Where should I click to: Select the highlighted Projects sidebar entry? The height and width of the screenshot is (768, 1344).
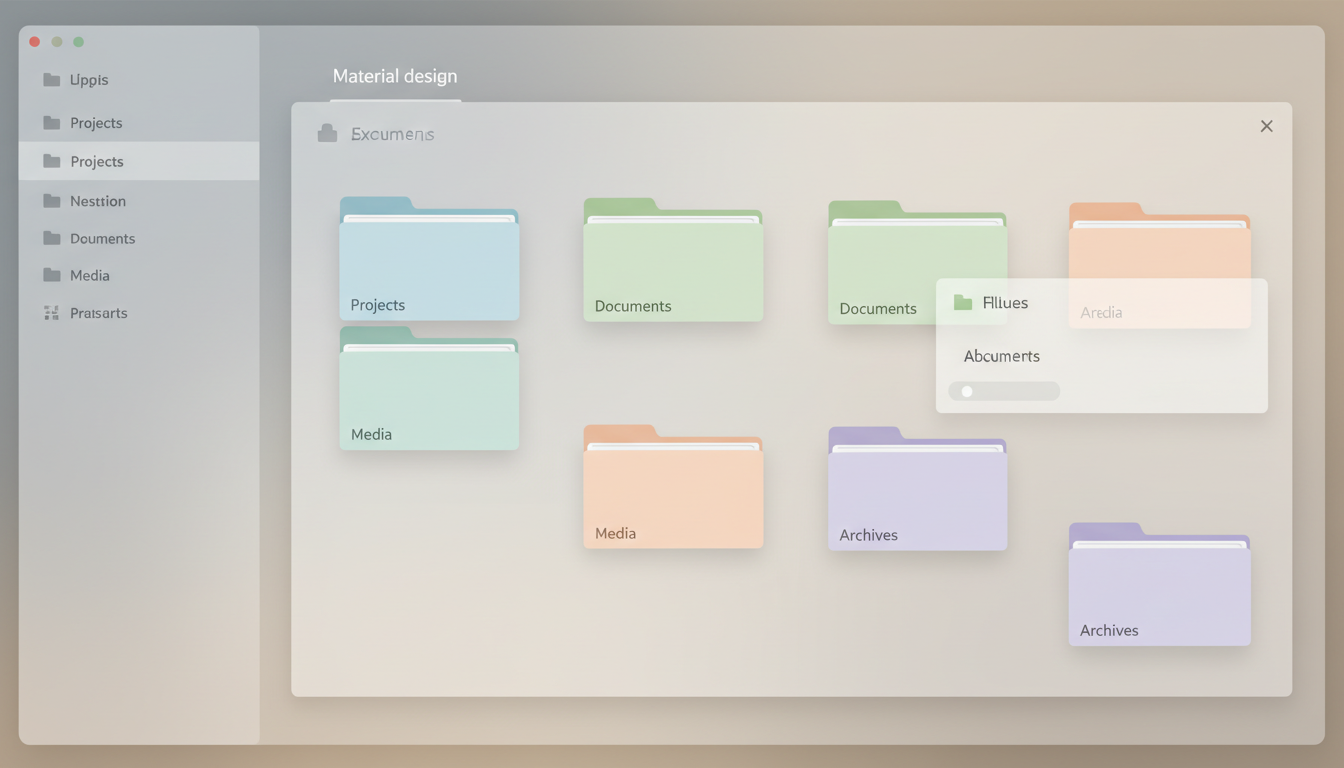coord(97,161)
